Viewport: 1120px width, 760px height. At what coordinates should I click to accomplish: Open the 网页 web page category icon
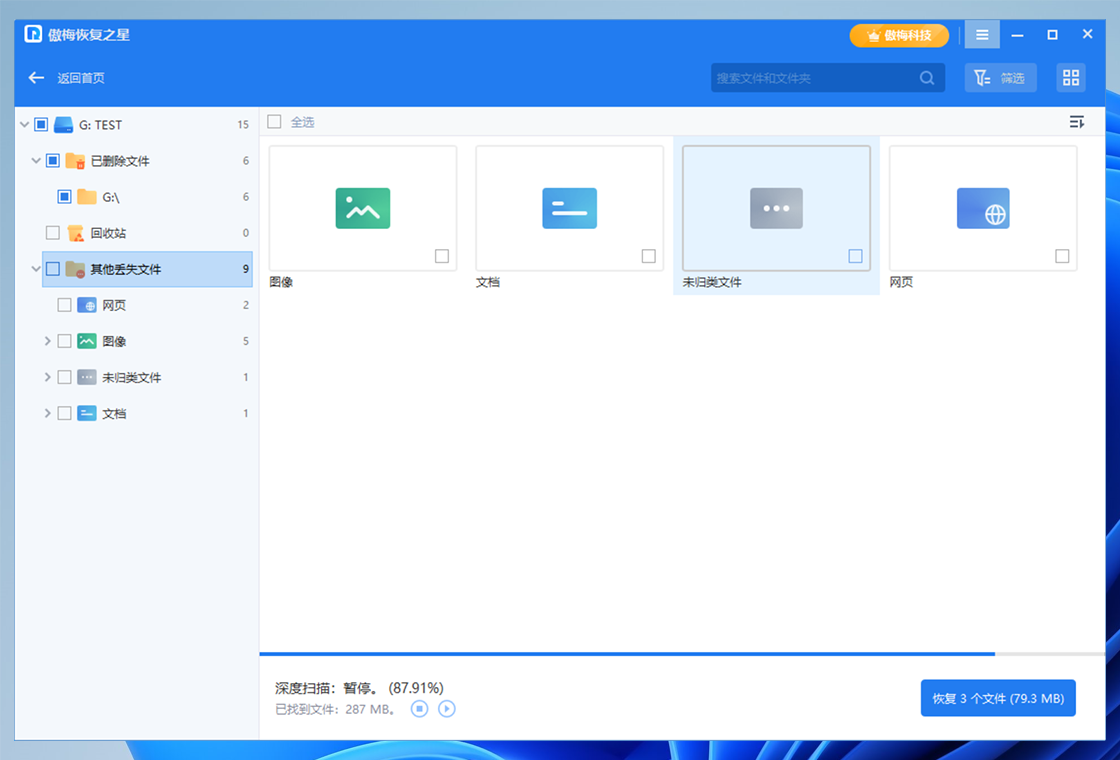[983, 208]
